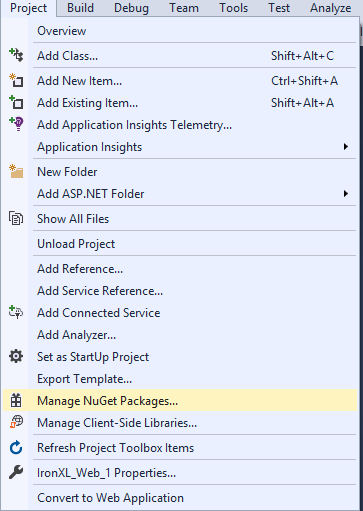Click the wrench icon beside Properties
Viewport: 363px width, 511px height.
coord(16,472)
